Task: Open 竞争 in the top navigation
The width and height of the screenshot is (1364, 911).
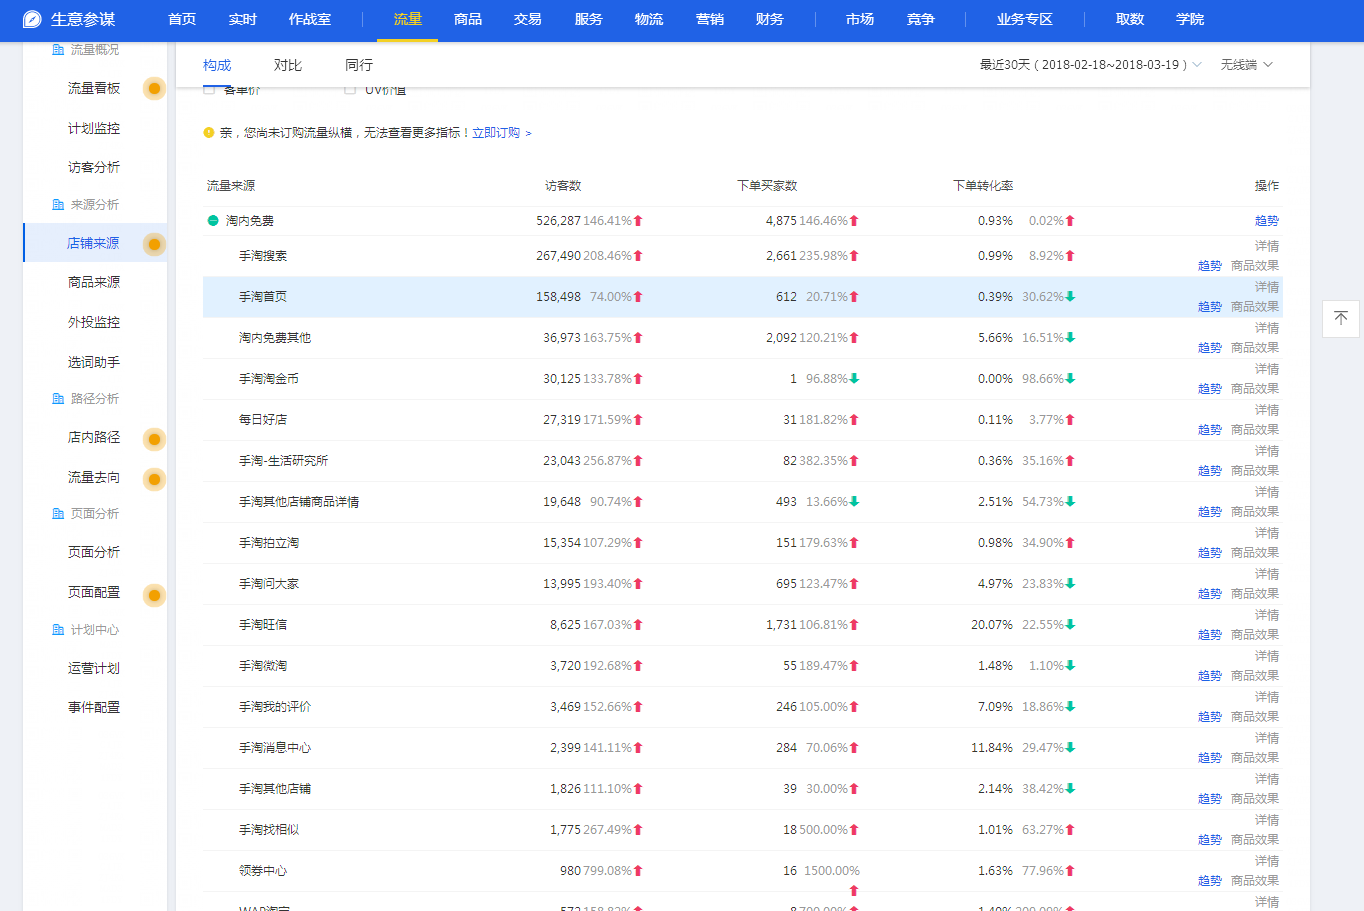Action: pos(921,19)
